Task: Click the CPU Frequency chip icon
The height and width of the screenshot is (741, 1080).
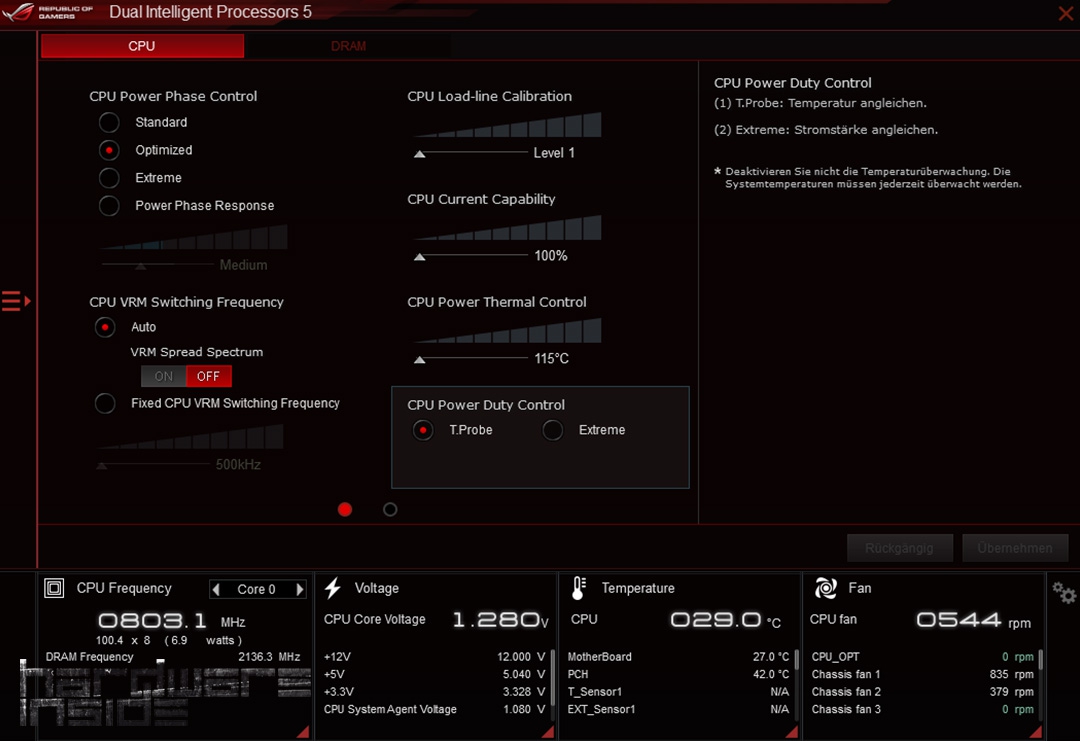Action: [x=54, y=588]
